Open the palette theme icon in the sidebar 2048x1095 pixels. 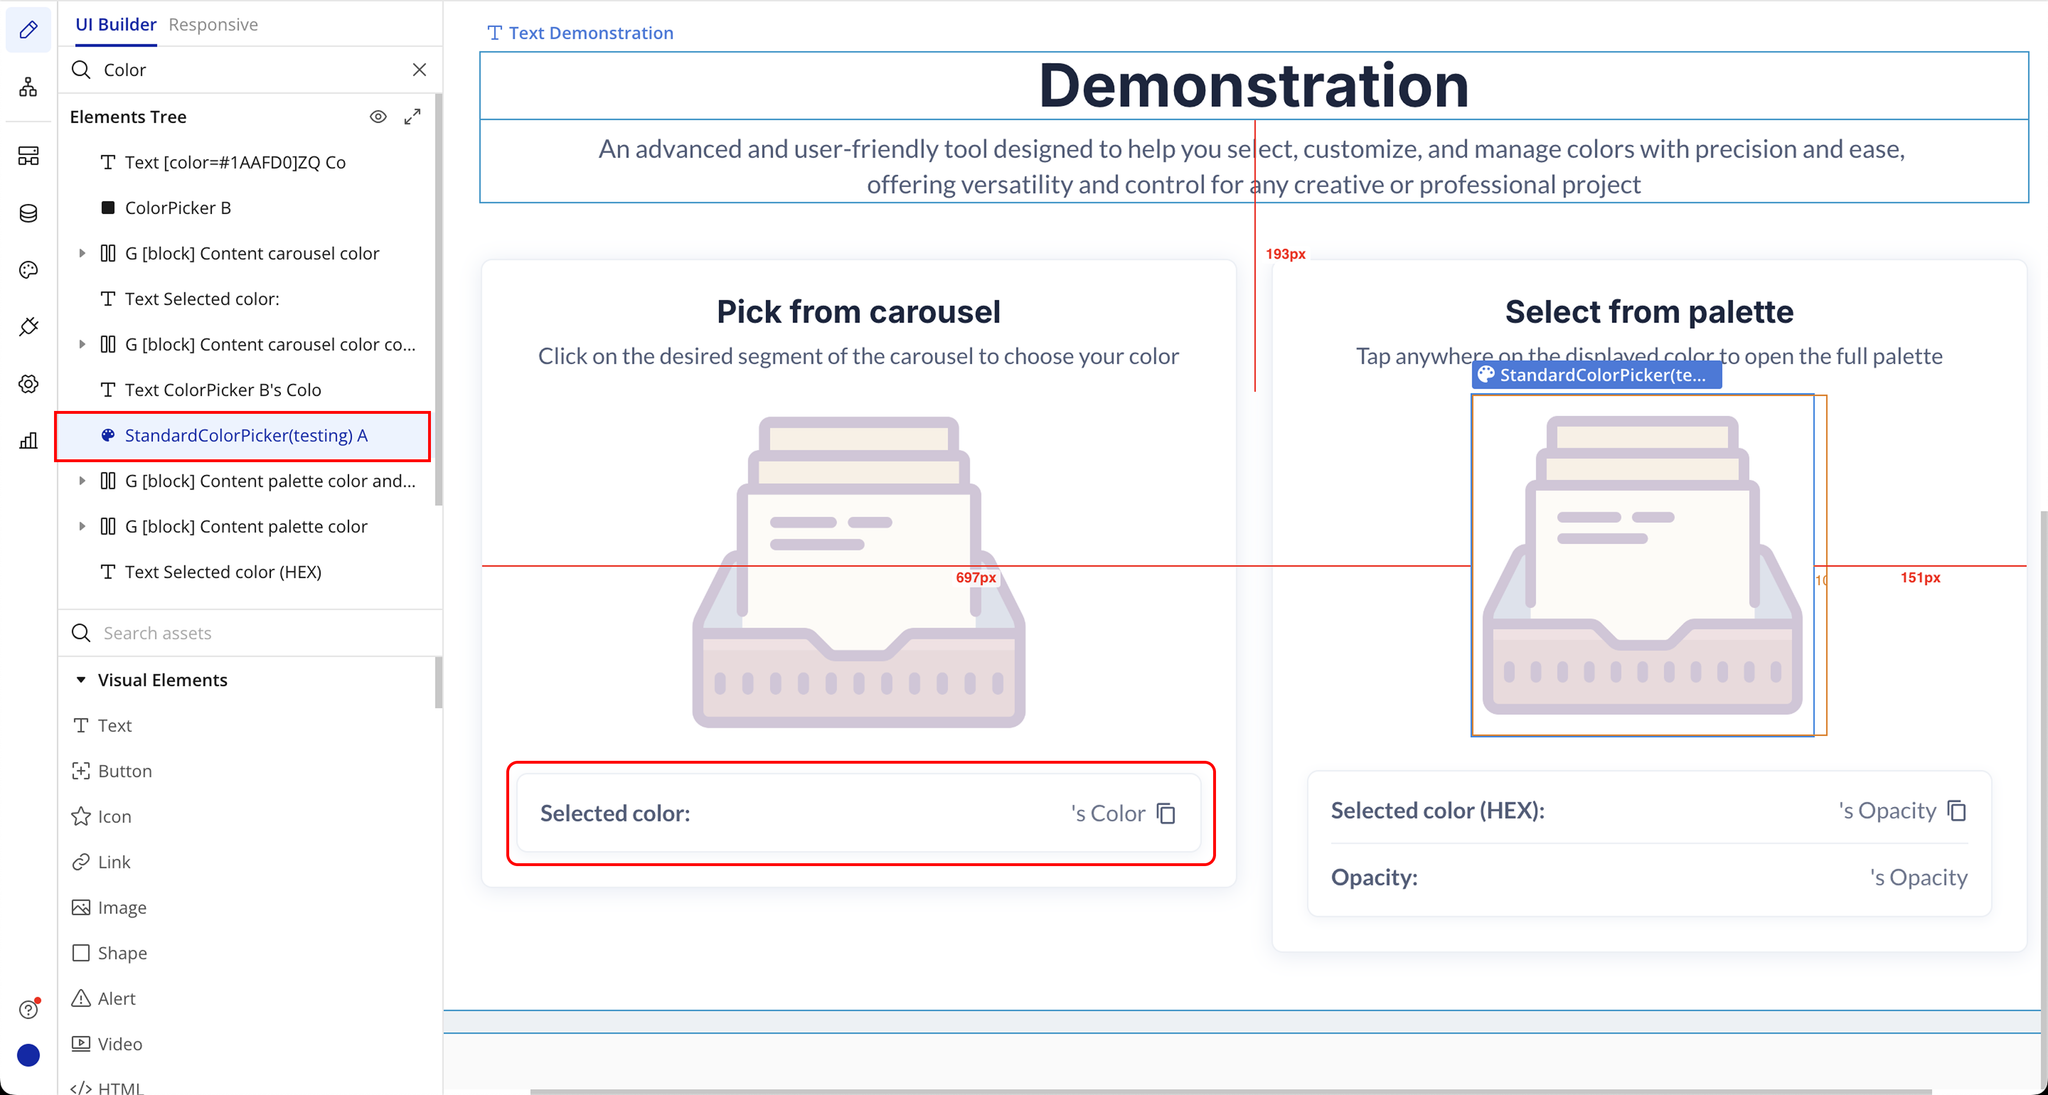(x=28, y=270)
